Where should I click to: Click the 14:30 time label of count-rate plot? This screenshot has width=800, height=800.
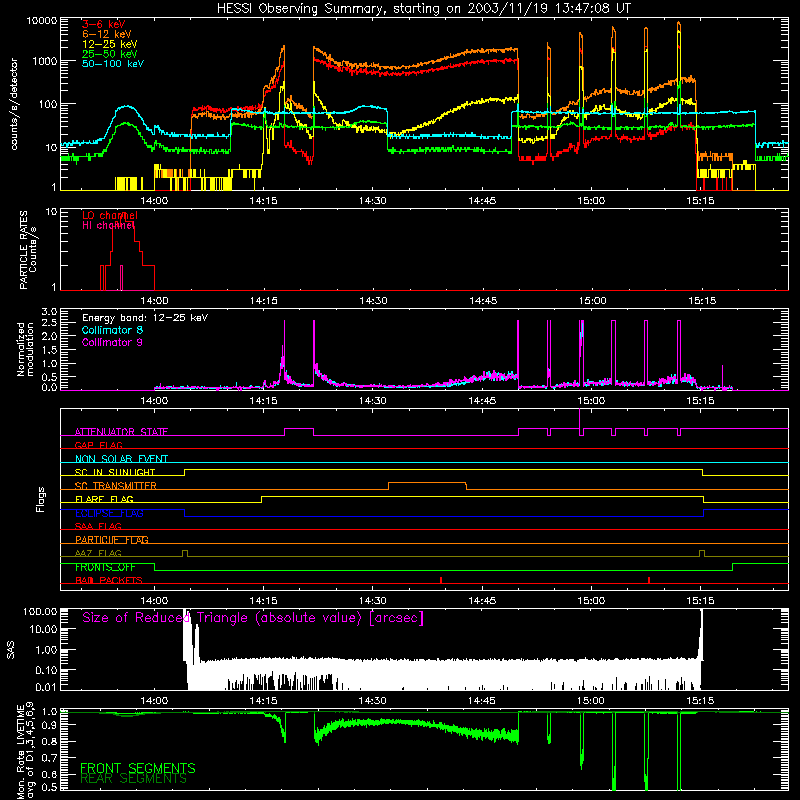coord(372,201)
